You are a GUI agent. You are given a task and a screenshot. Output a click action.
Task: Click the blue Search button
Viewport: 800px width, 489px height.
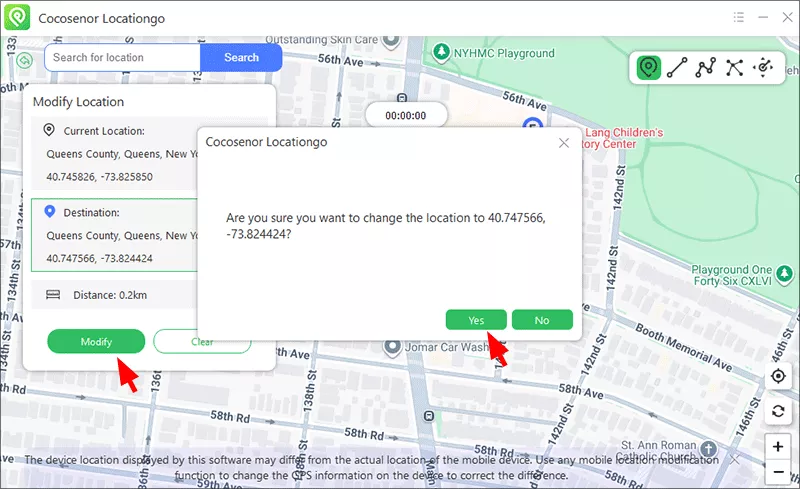pos(241,57)
